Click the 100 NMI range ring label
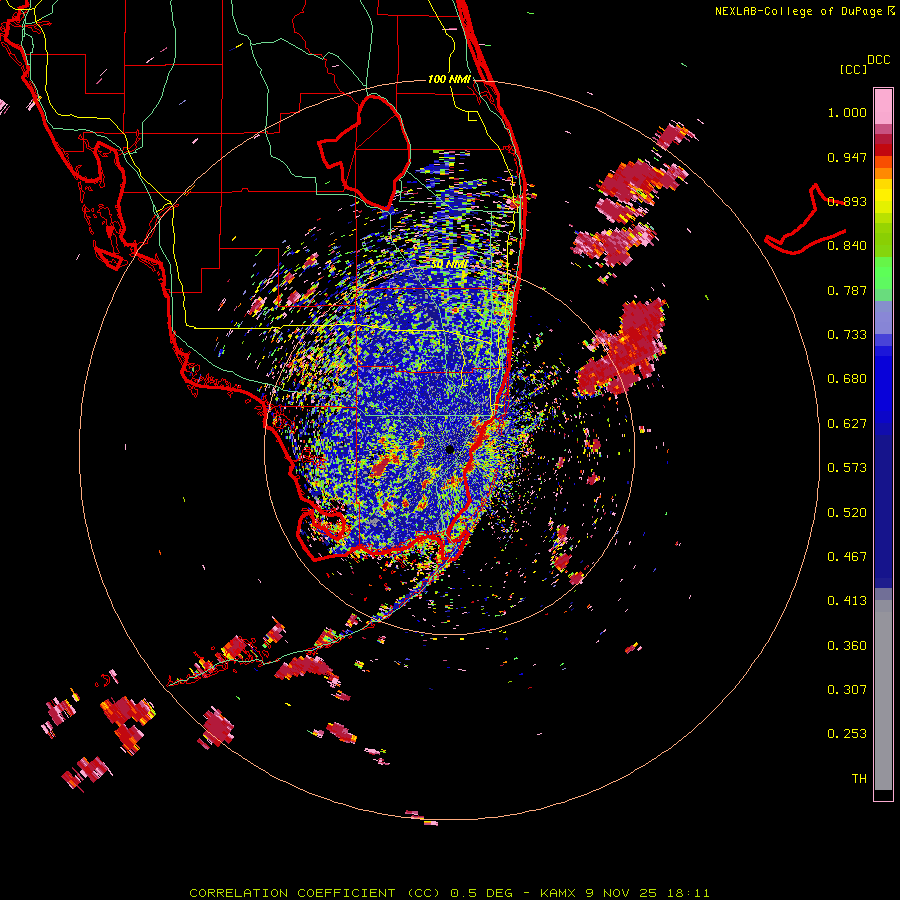Image resolution: width=900 pixels, height=900 pixels. pos(449,79)
